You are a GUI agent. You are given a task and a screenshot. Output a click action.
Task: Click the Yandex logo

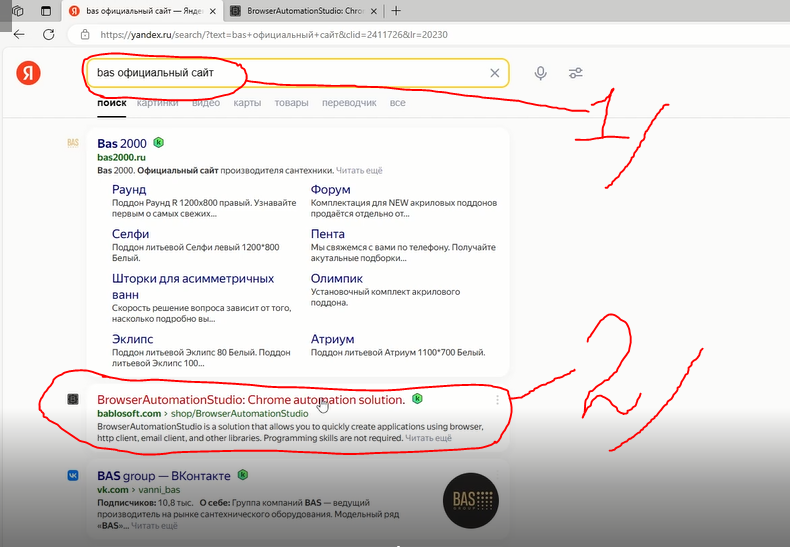(28, 73)
